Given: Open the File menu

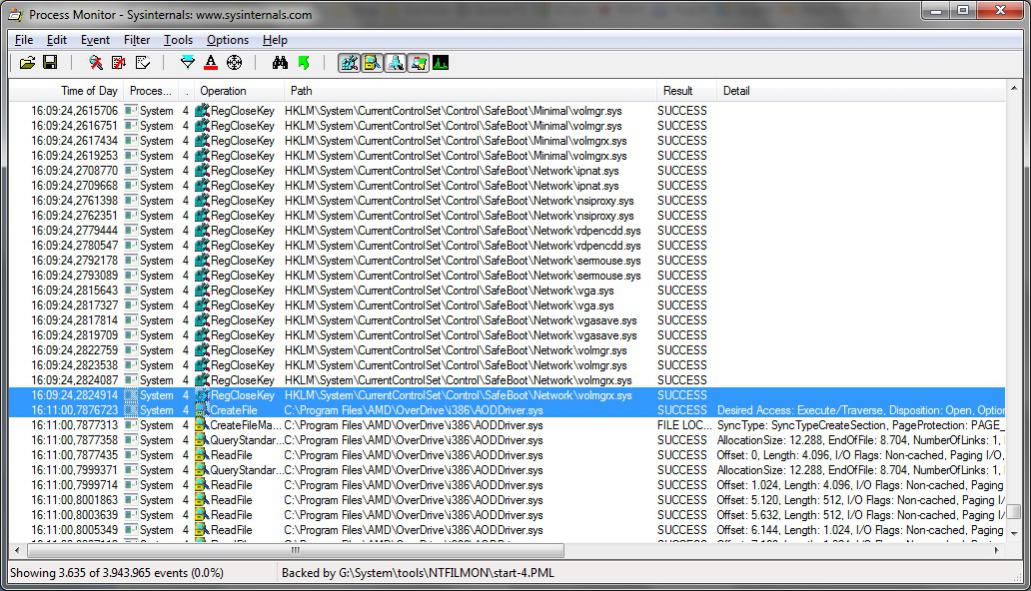Looking at the screenshot, I should point(24,40).
